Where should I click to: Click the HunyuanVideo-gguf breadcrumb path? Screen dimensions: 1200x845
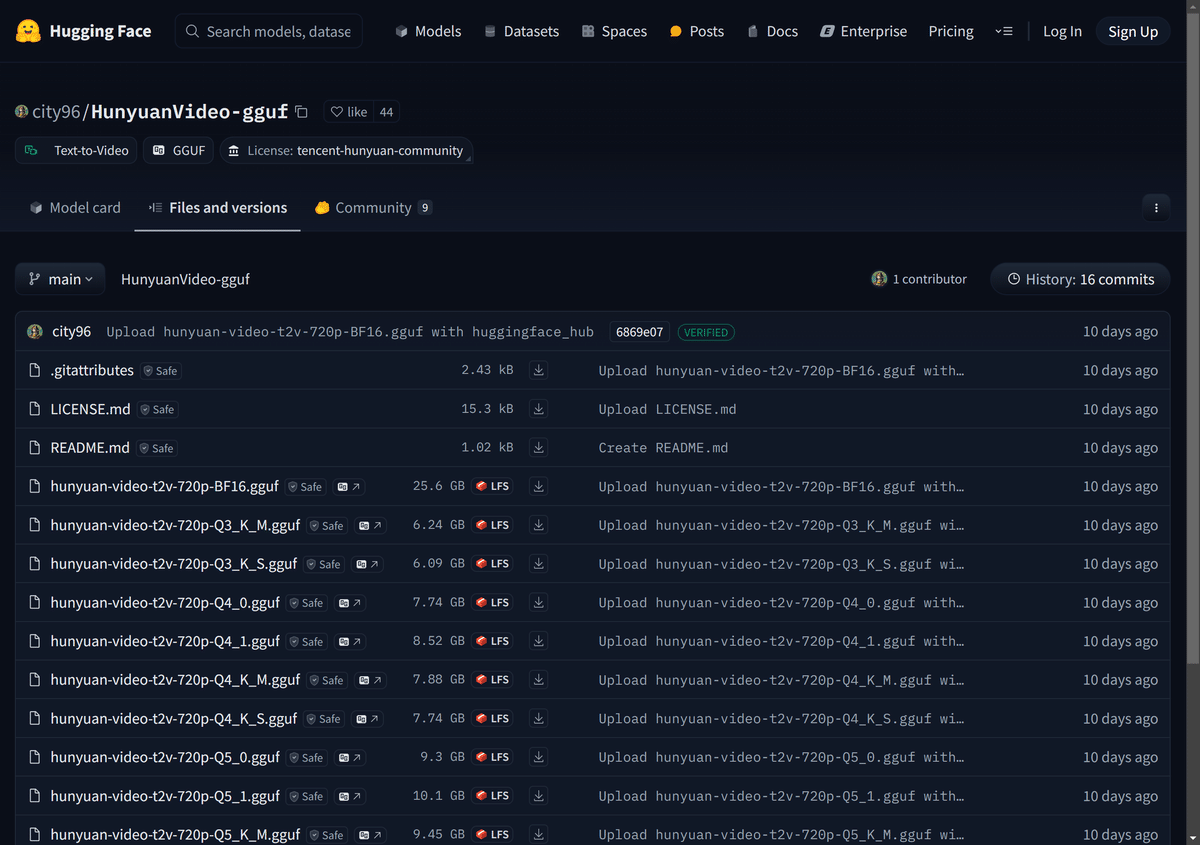185,279
